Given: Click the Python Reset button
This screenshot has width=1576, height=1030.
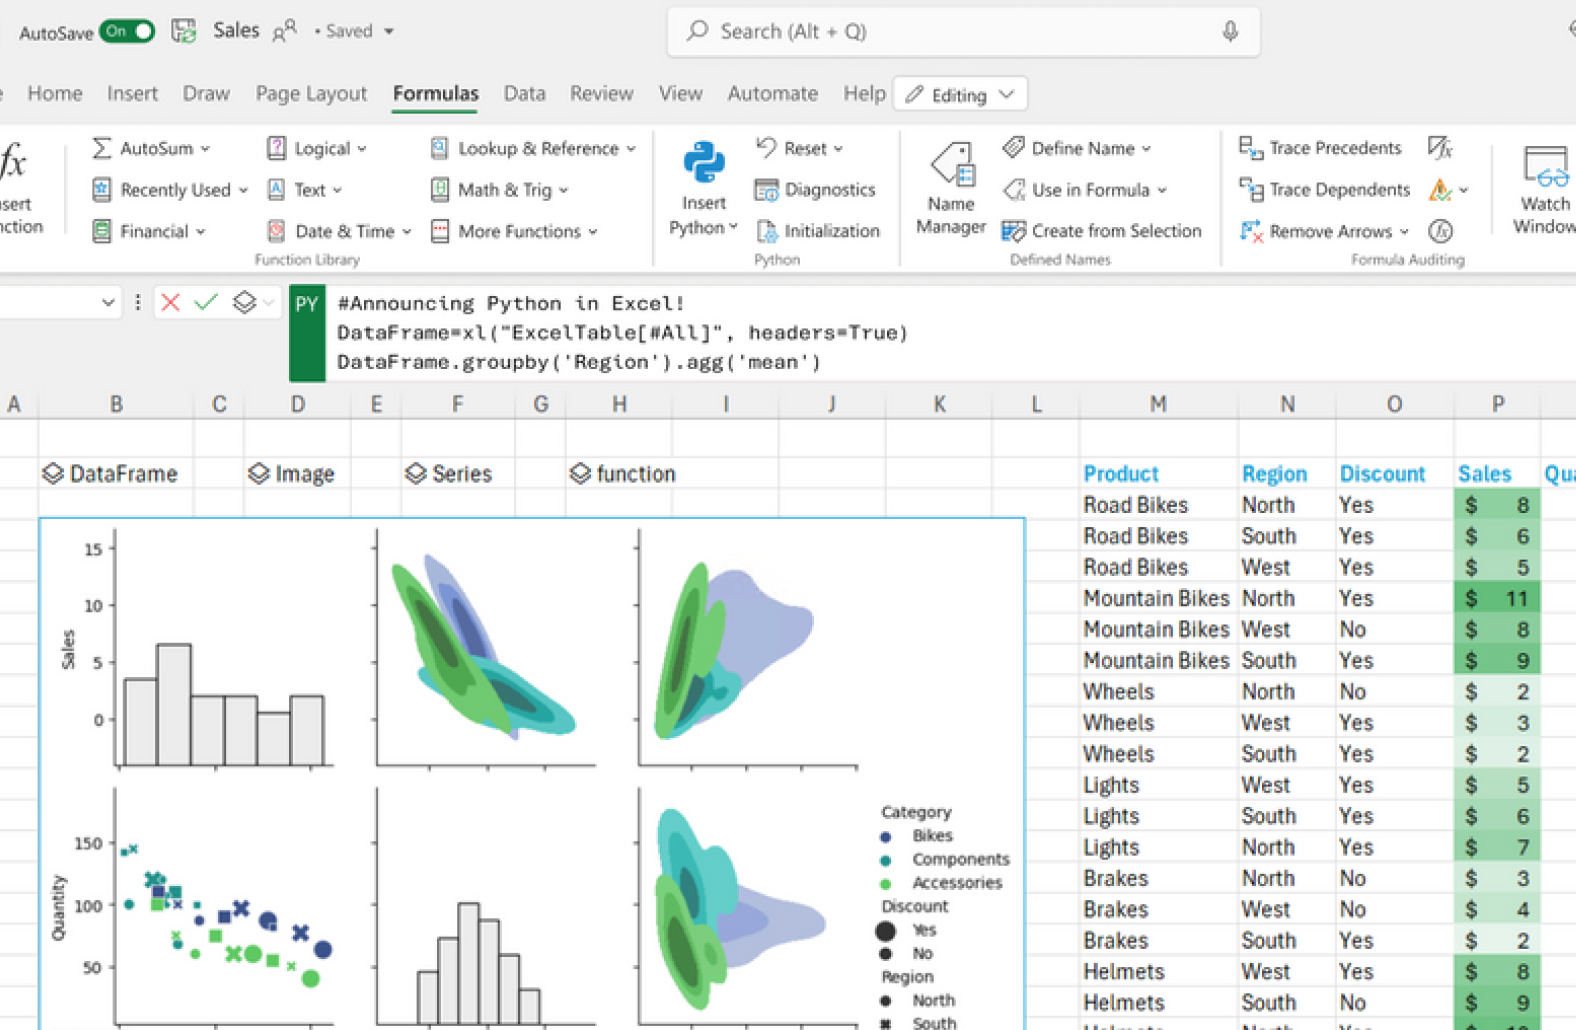Looking at the screenshot, I should tap(799, 148).
